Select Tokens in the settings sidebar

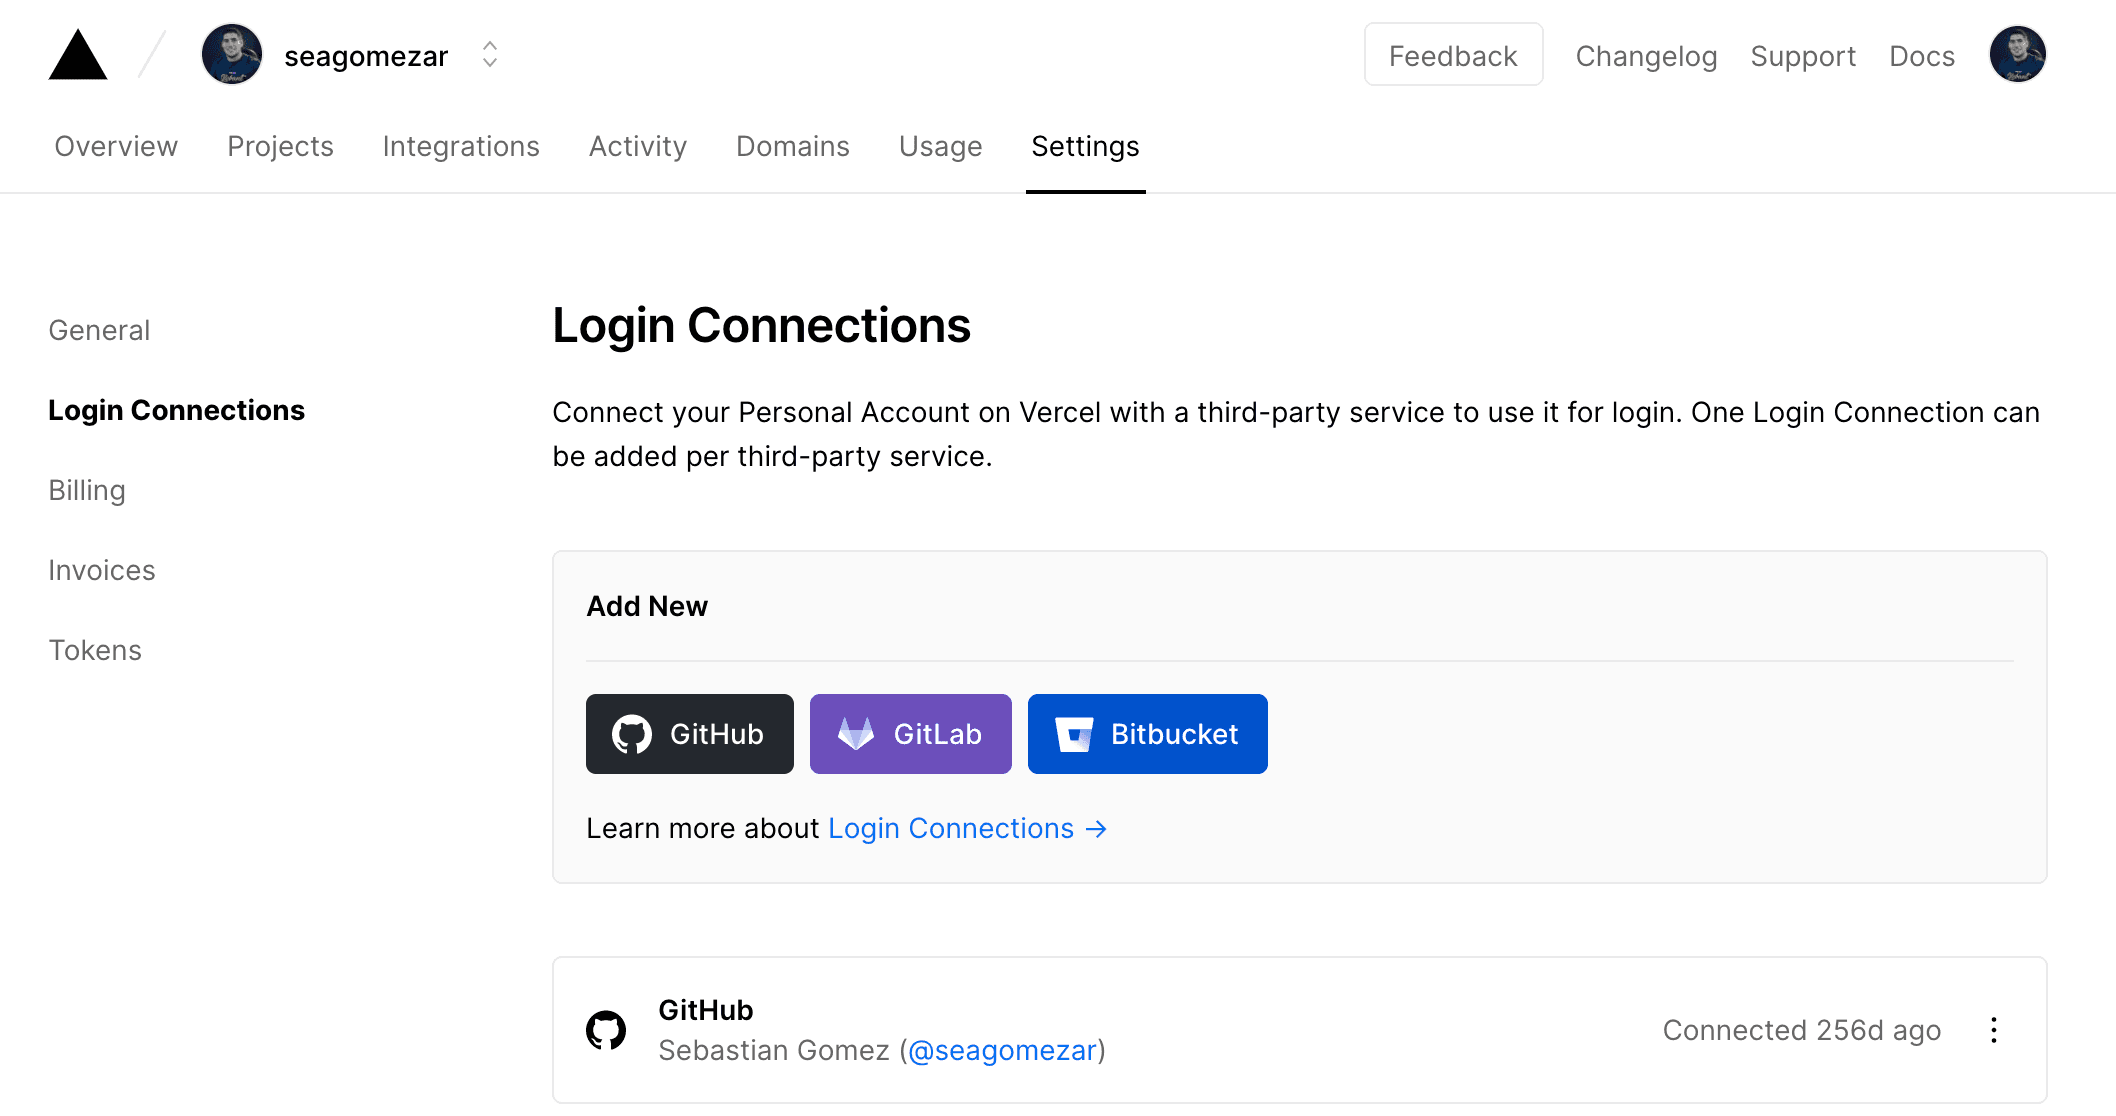click(95, 650)
